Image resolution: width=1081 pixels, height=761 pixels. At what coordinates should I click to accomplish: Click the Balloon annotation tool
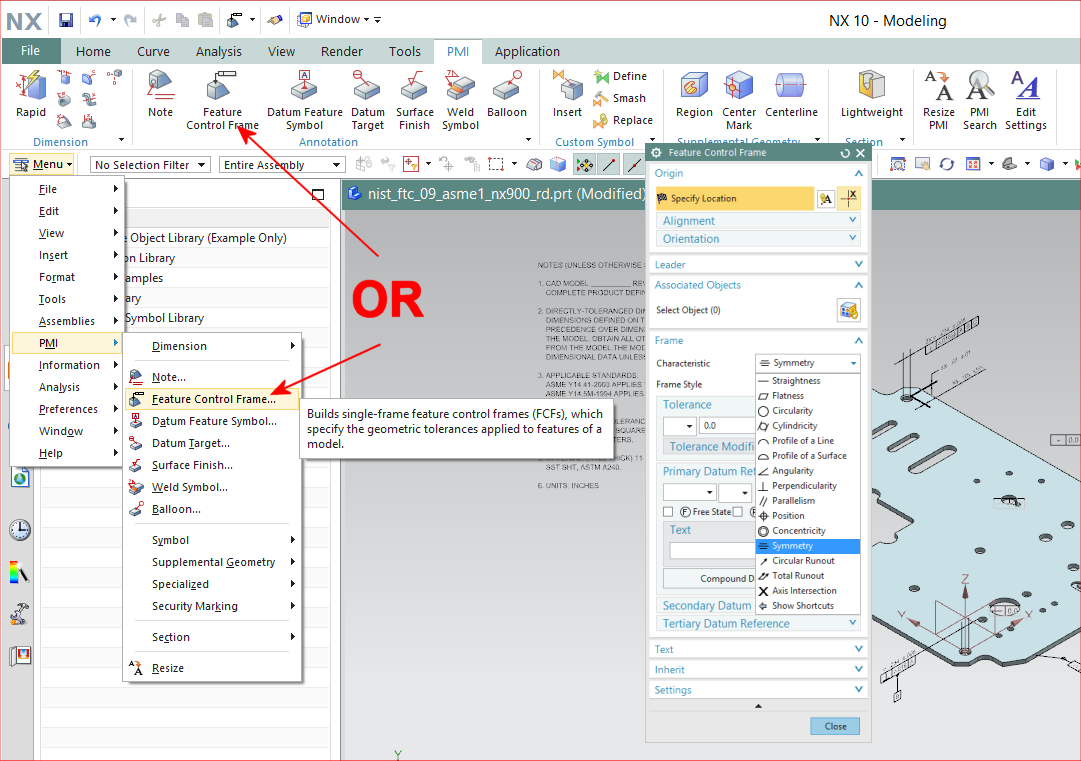(507, 94)
